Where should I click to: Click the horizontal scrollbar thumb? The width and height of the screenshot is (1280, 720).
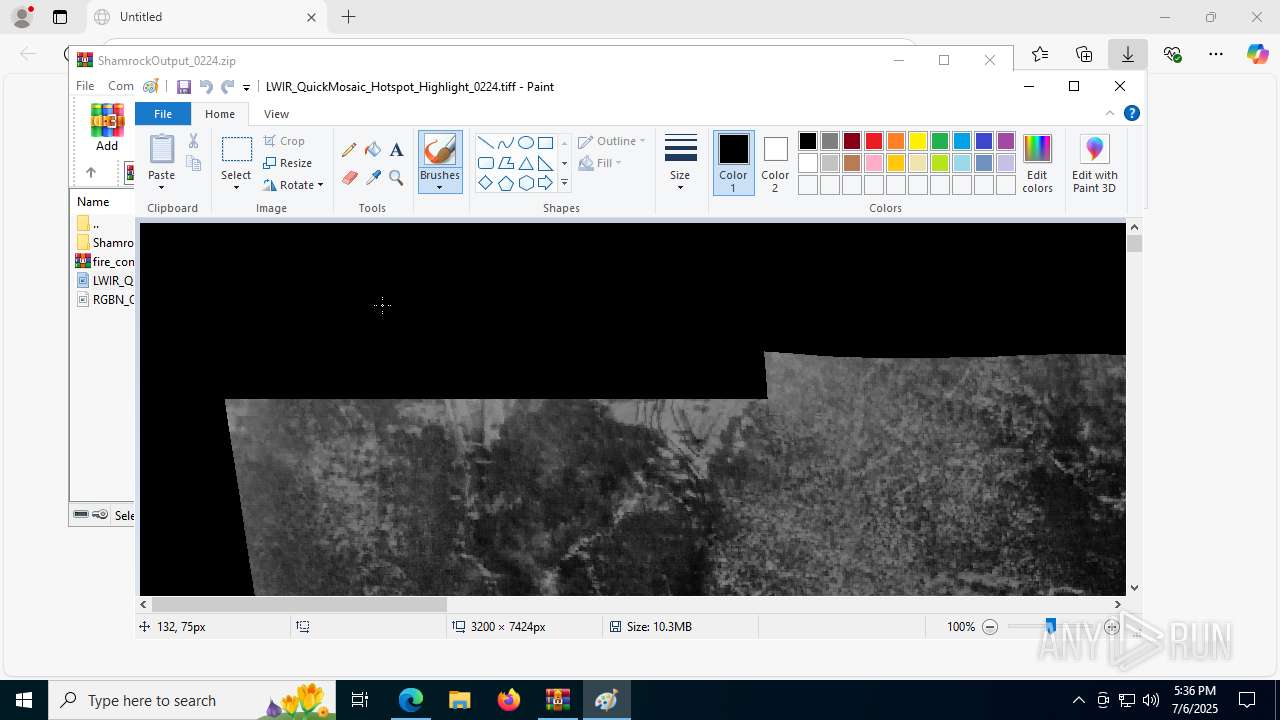[x=299, y=604]
